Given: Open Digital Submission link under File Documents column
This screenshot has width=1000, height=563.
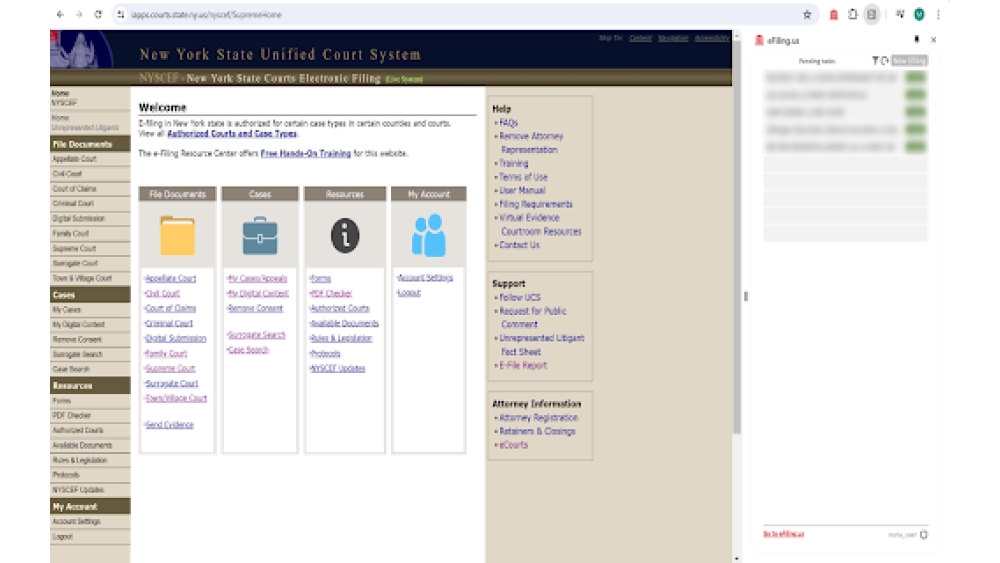Looking at the screenshot, I should click(176, 339).
